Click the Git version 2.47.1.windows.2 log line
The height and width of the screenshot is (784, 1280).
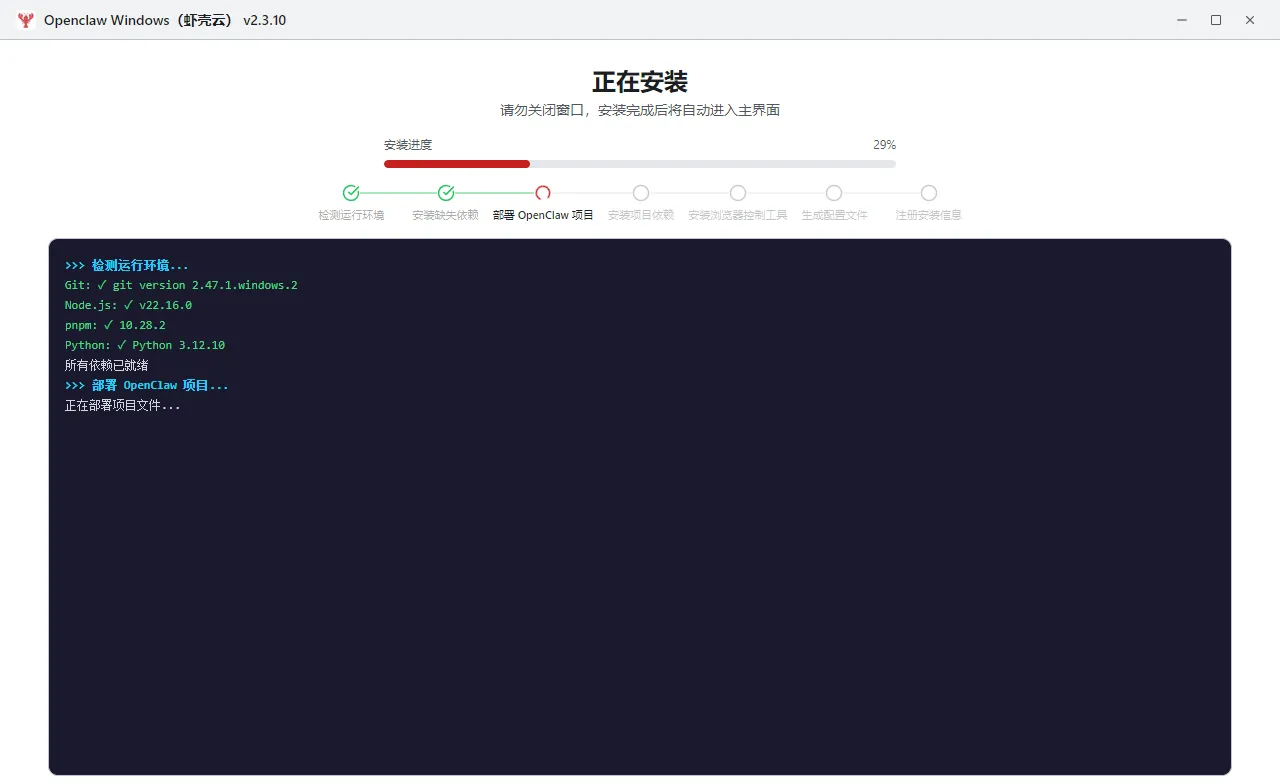point(181,285)
